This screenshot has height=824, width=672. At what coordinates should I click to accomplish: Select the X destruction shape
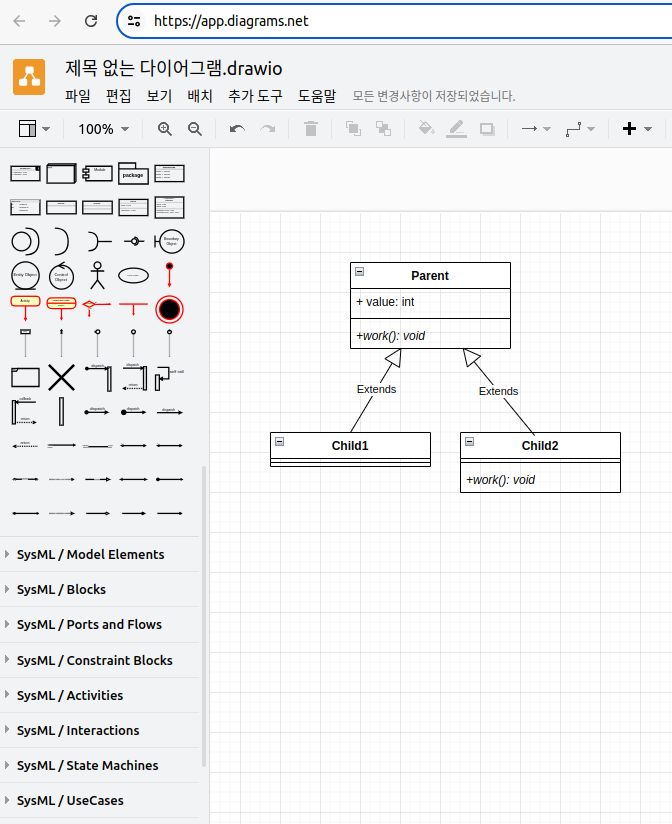pos(61,377)
